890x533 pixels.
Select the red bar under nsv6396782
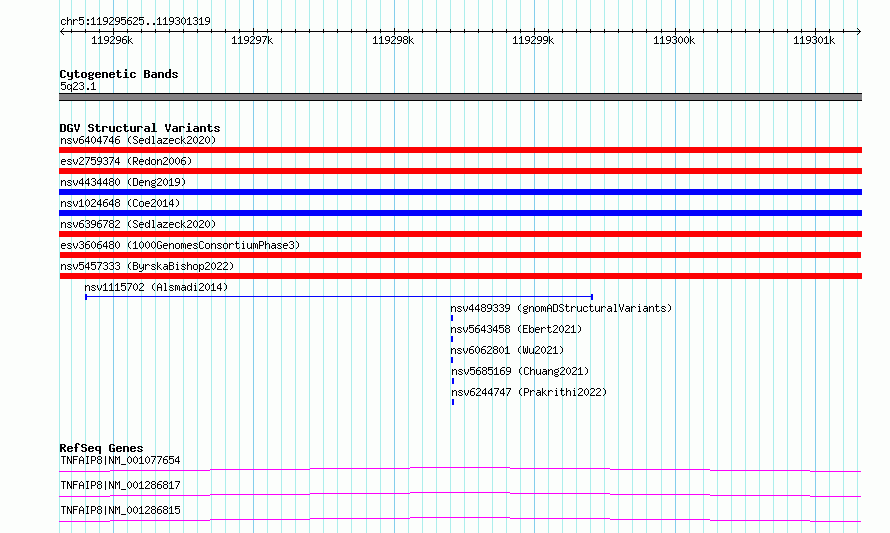click(460, 234)
